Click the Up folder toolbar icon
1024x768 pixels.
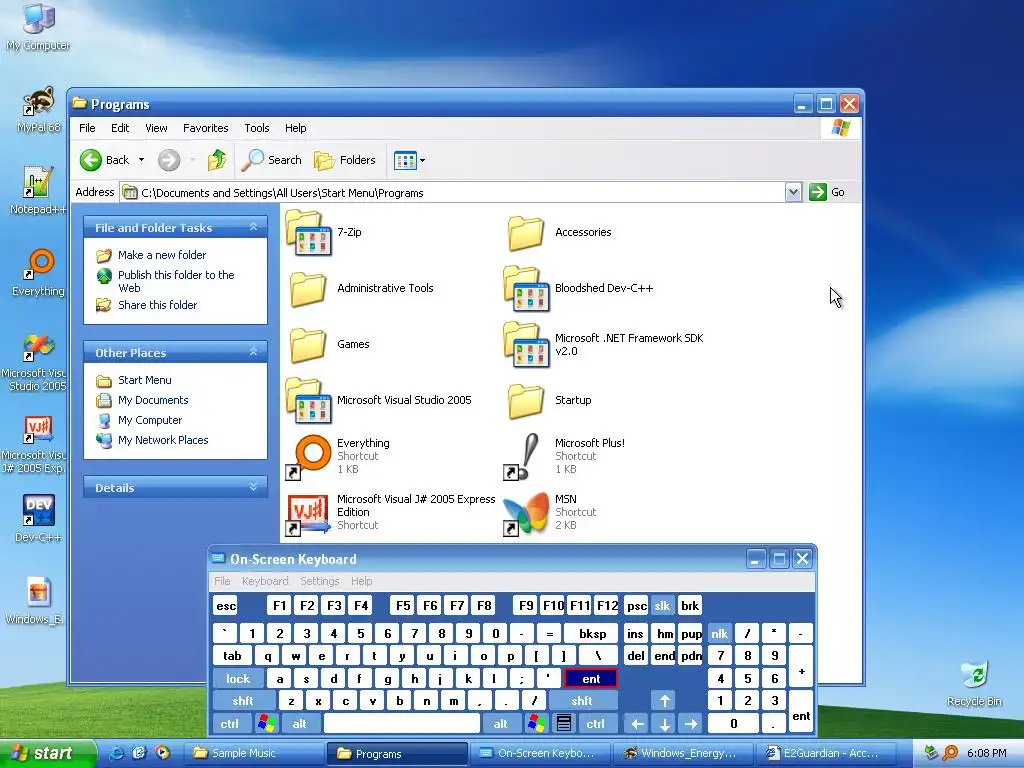coord(217,160)
